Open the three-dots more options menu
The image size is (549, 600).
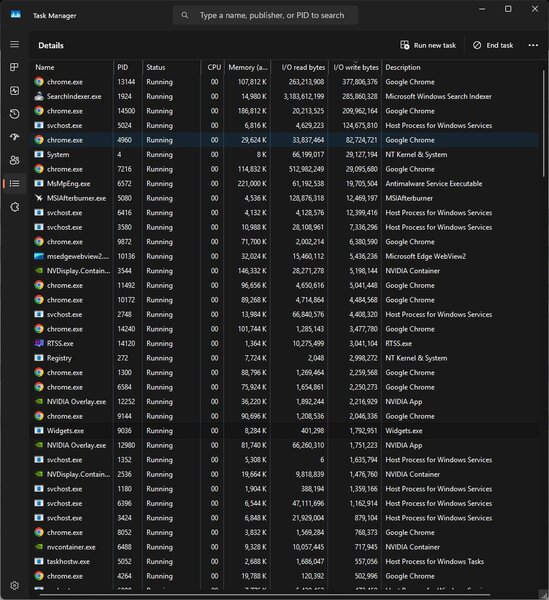point(533,45)
